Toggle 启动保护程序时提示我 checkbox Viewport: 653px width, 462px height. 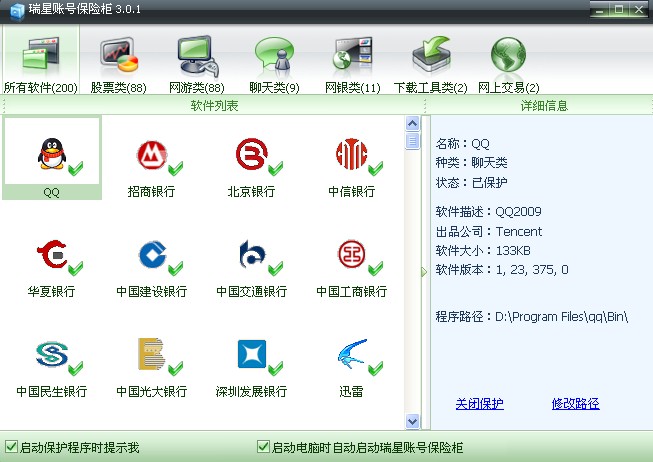tap(12, 447)
